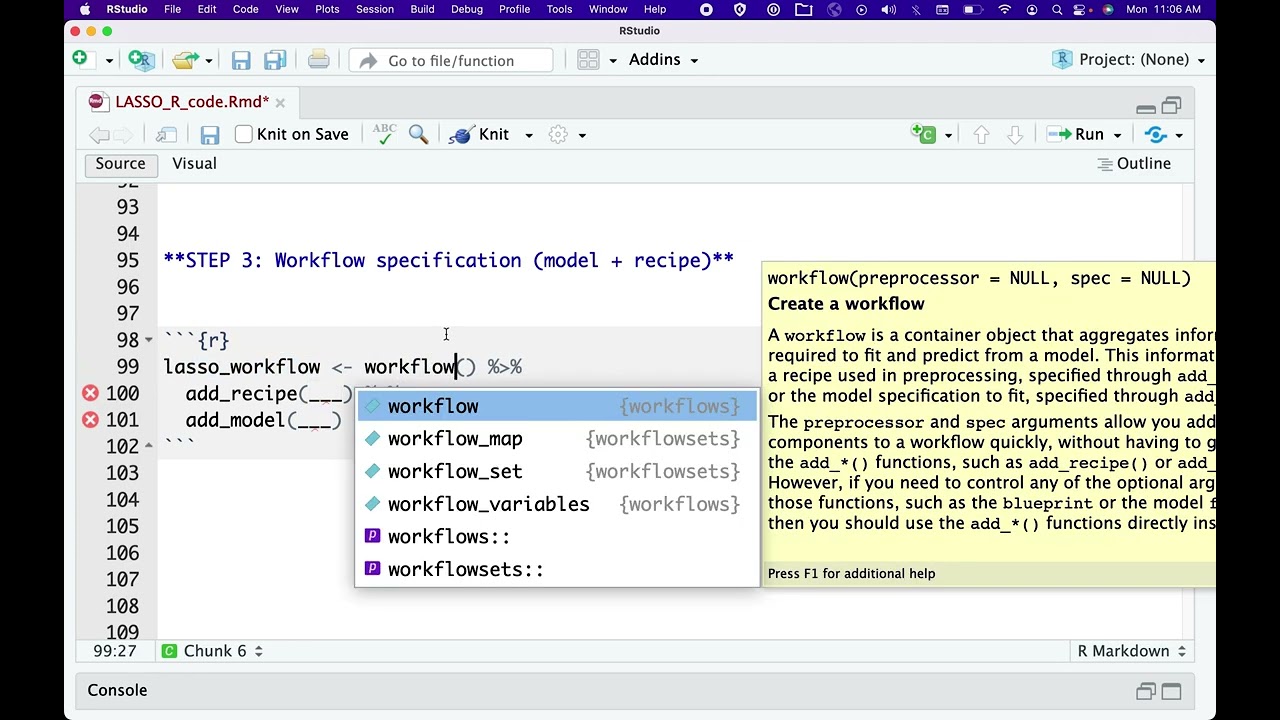Click the New File icon
Screen dimensions: 1280x720
tap(80, 60)
